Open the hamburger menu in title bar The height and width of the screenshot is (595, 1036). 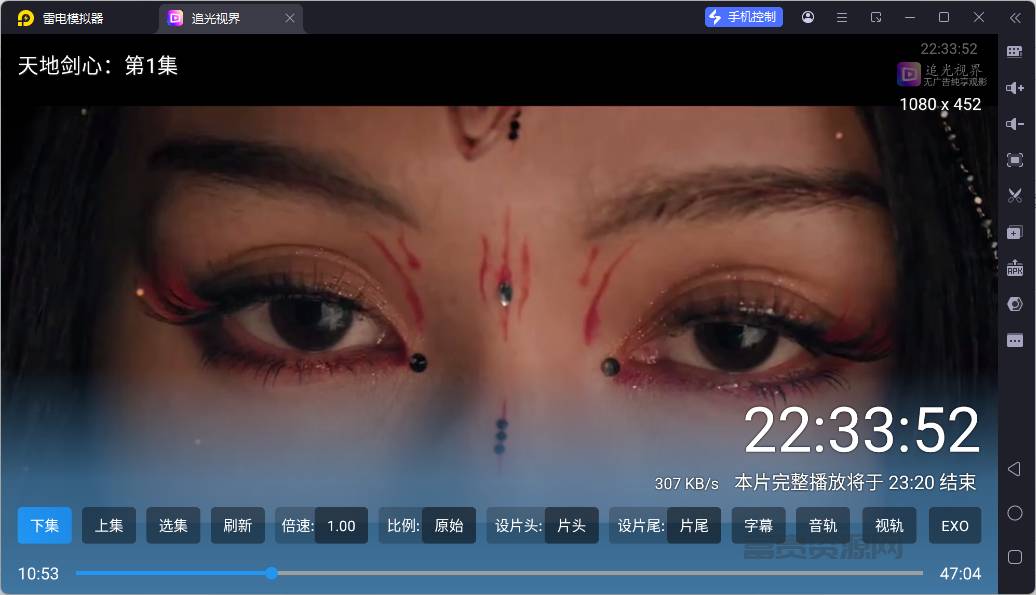click(842, 17)
